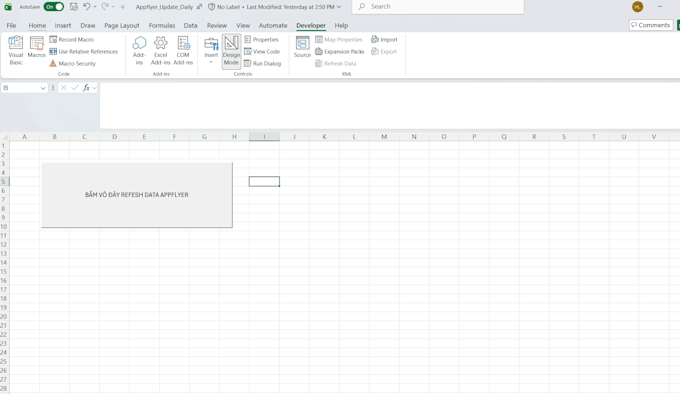Select row 5 header
Screen dimensions: 680x394
[x=4, y=182]
